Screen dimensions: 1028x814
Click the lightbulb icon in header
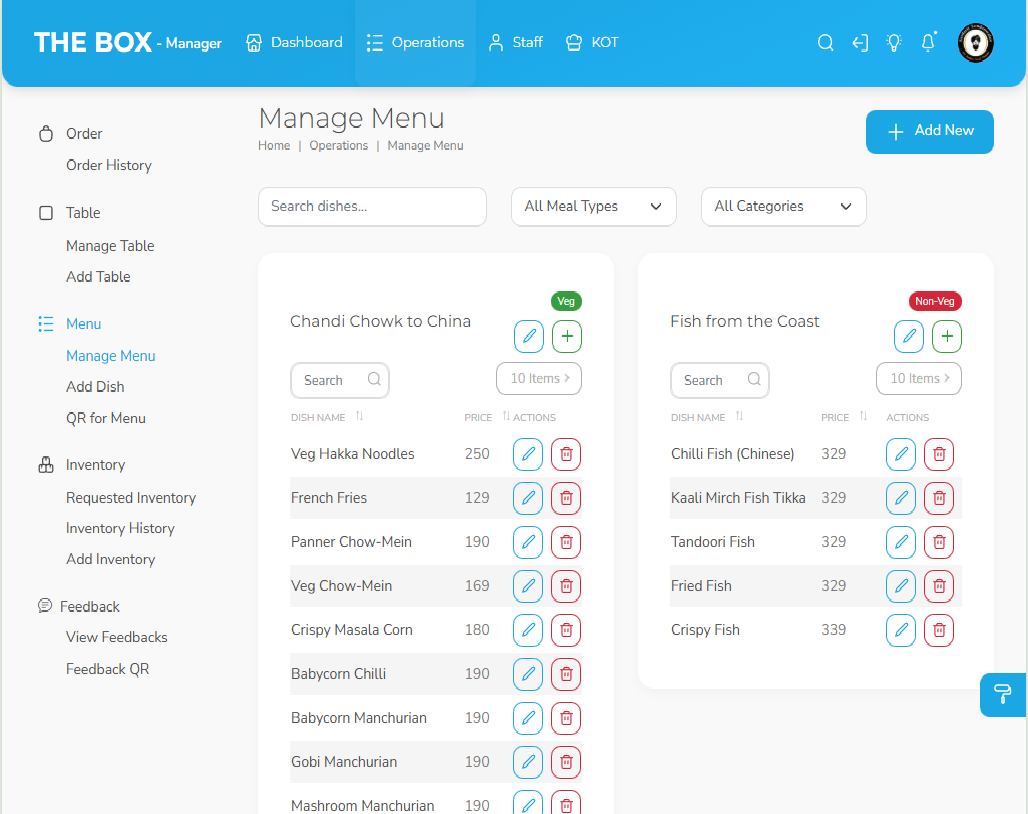click(x=894, y=43)
